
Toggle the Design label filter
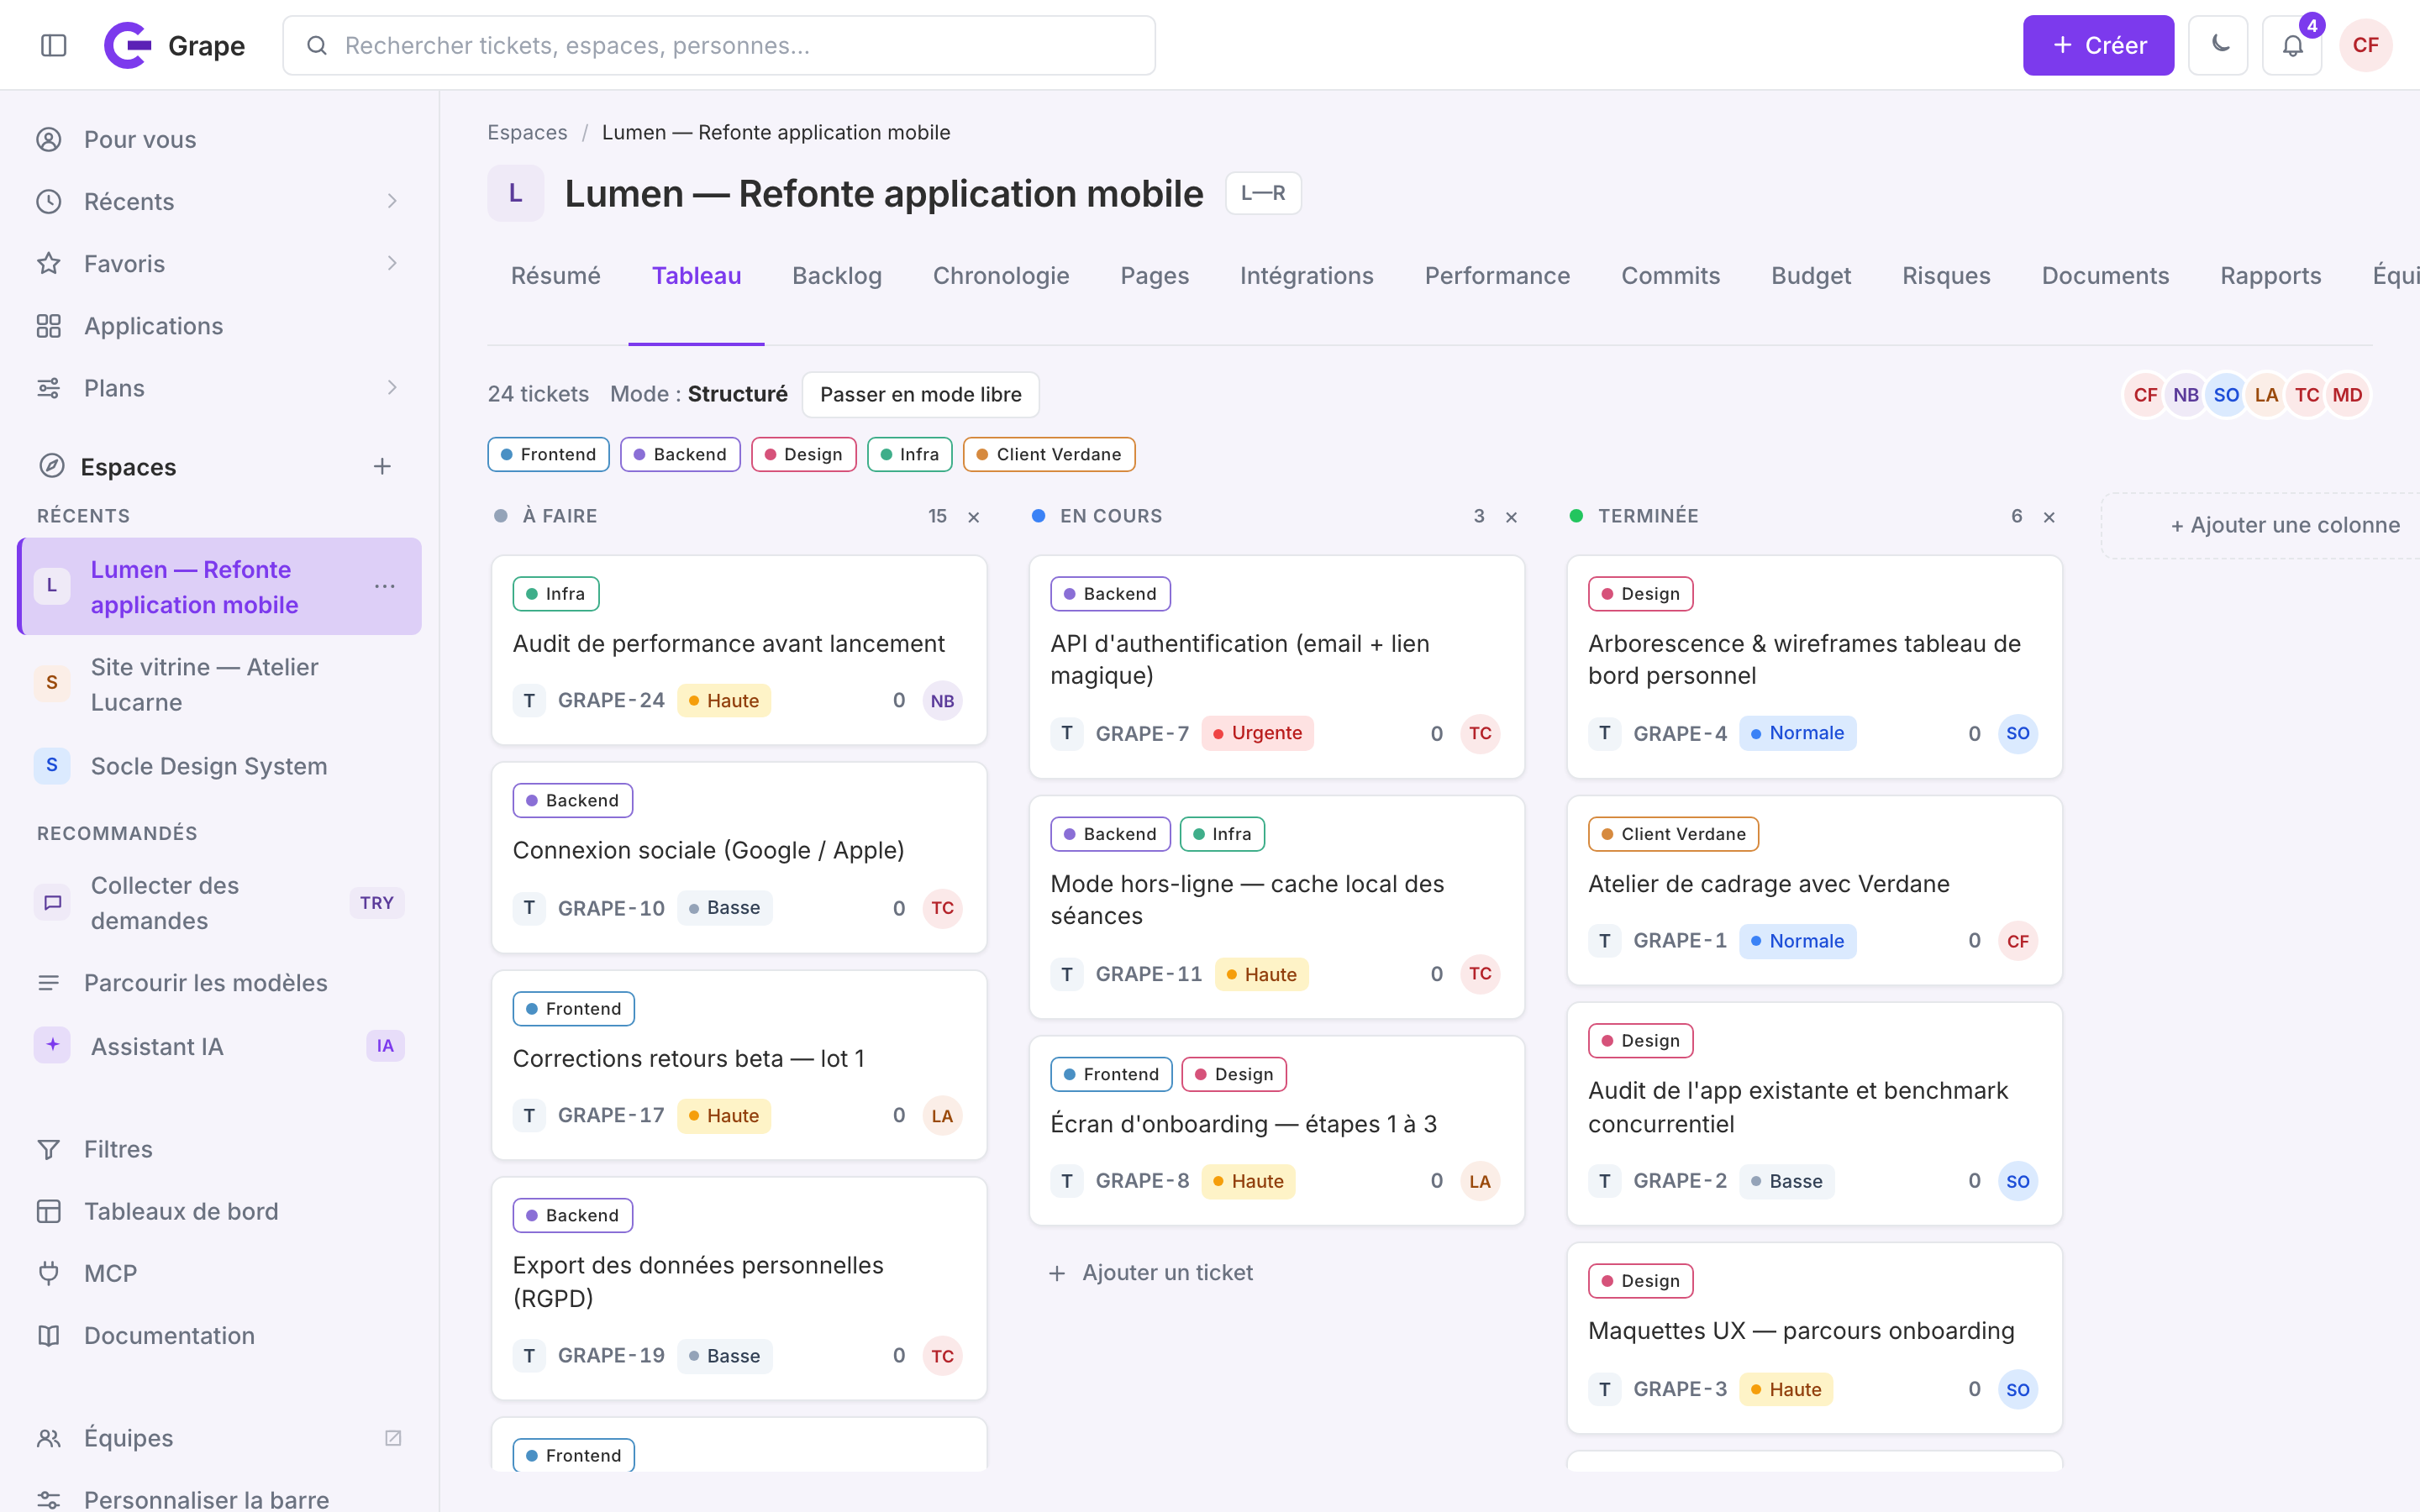tap(803, 454)
